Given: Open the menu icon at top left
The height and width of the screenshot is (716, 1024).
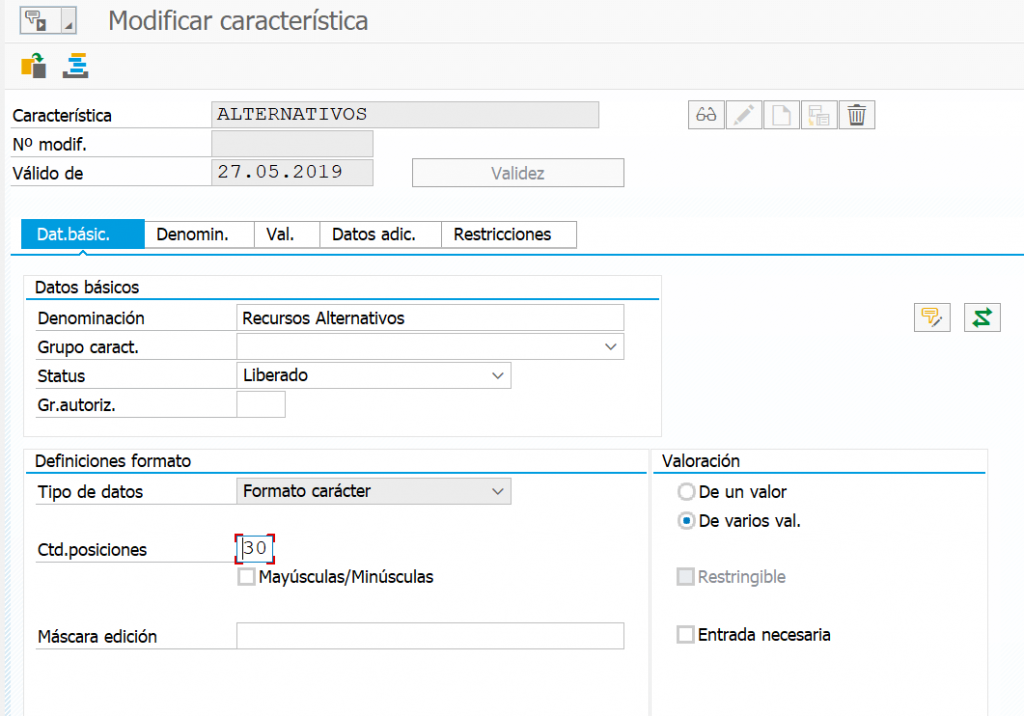Looking at the screenshot, I should pyautogui.click(x=39, y=21).
